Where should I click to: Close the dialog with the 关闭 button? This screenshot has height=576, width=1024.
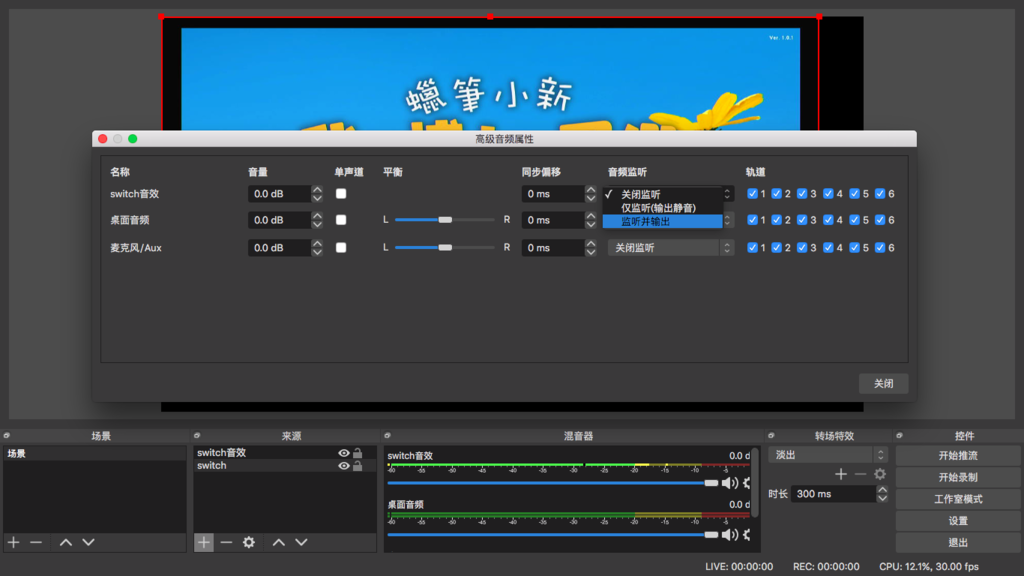[883, 383]
